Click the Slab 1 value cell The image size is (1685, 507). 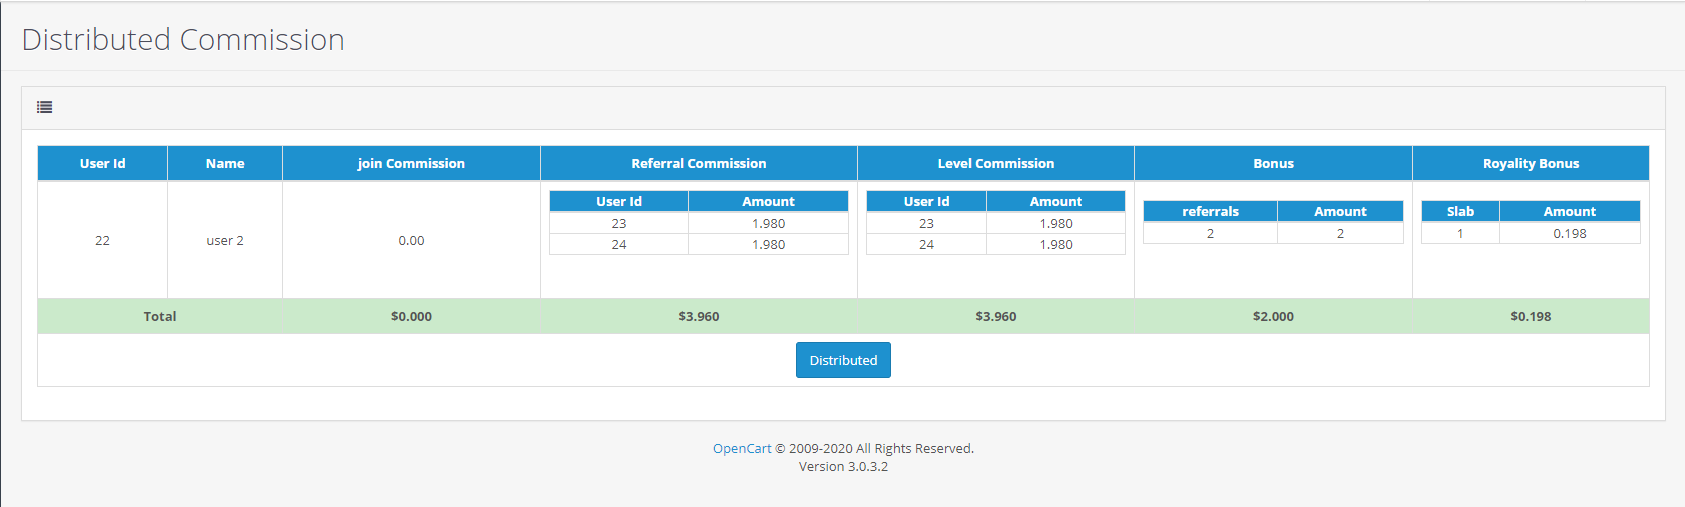[x=1460, y=233]
